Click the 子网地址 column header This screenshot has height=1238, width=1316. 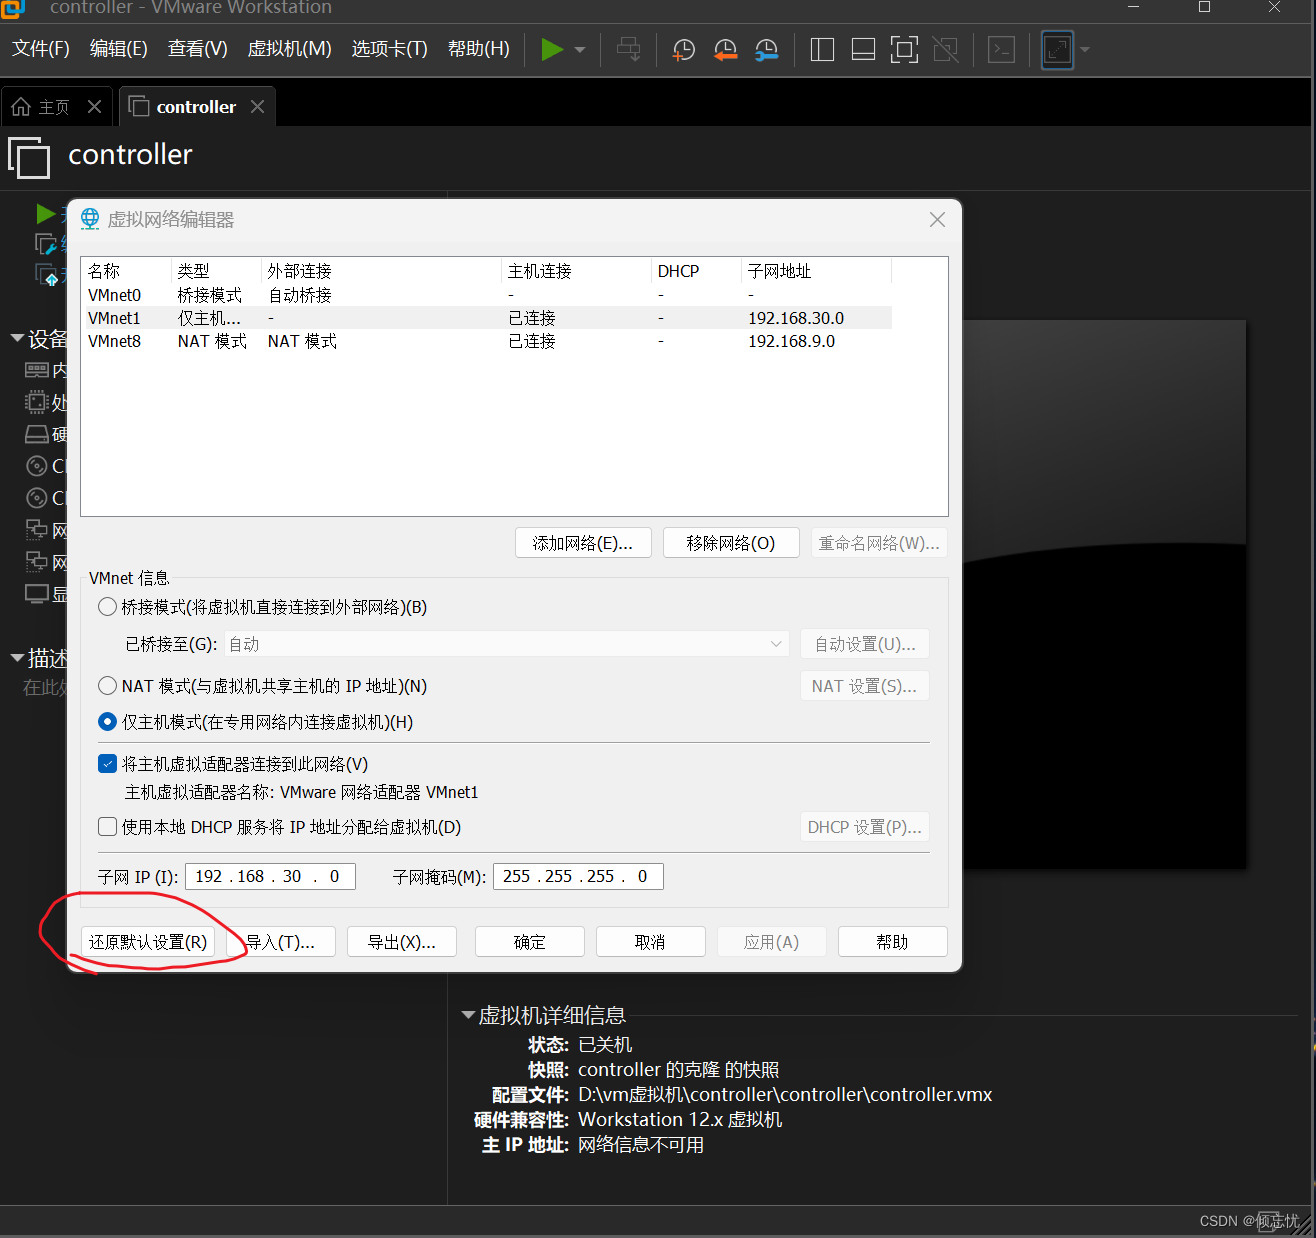[x=816, y=271]
